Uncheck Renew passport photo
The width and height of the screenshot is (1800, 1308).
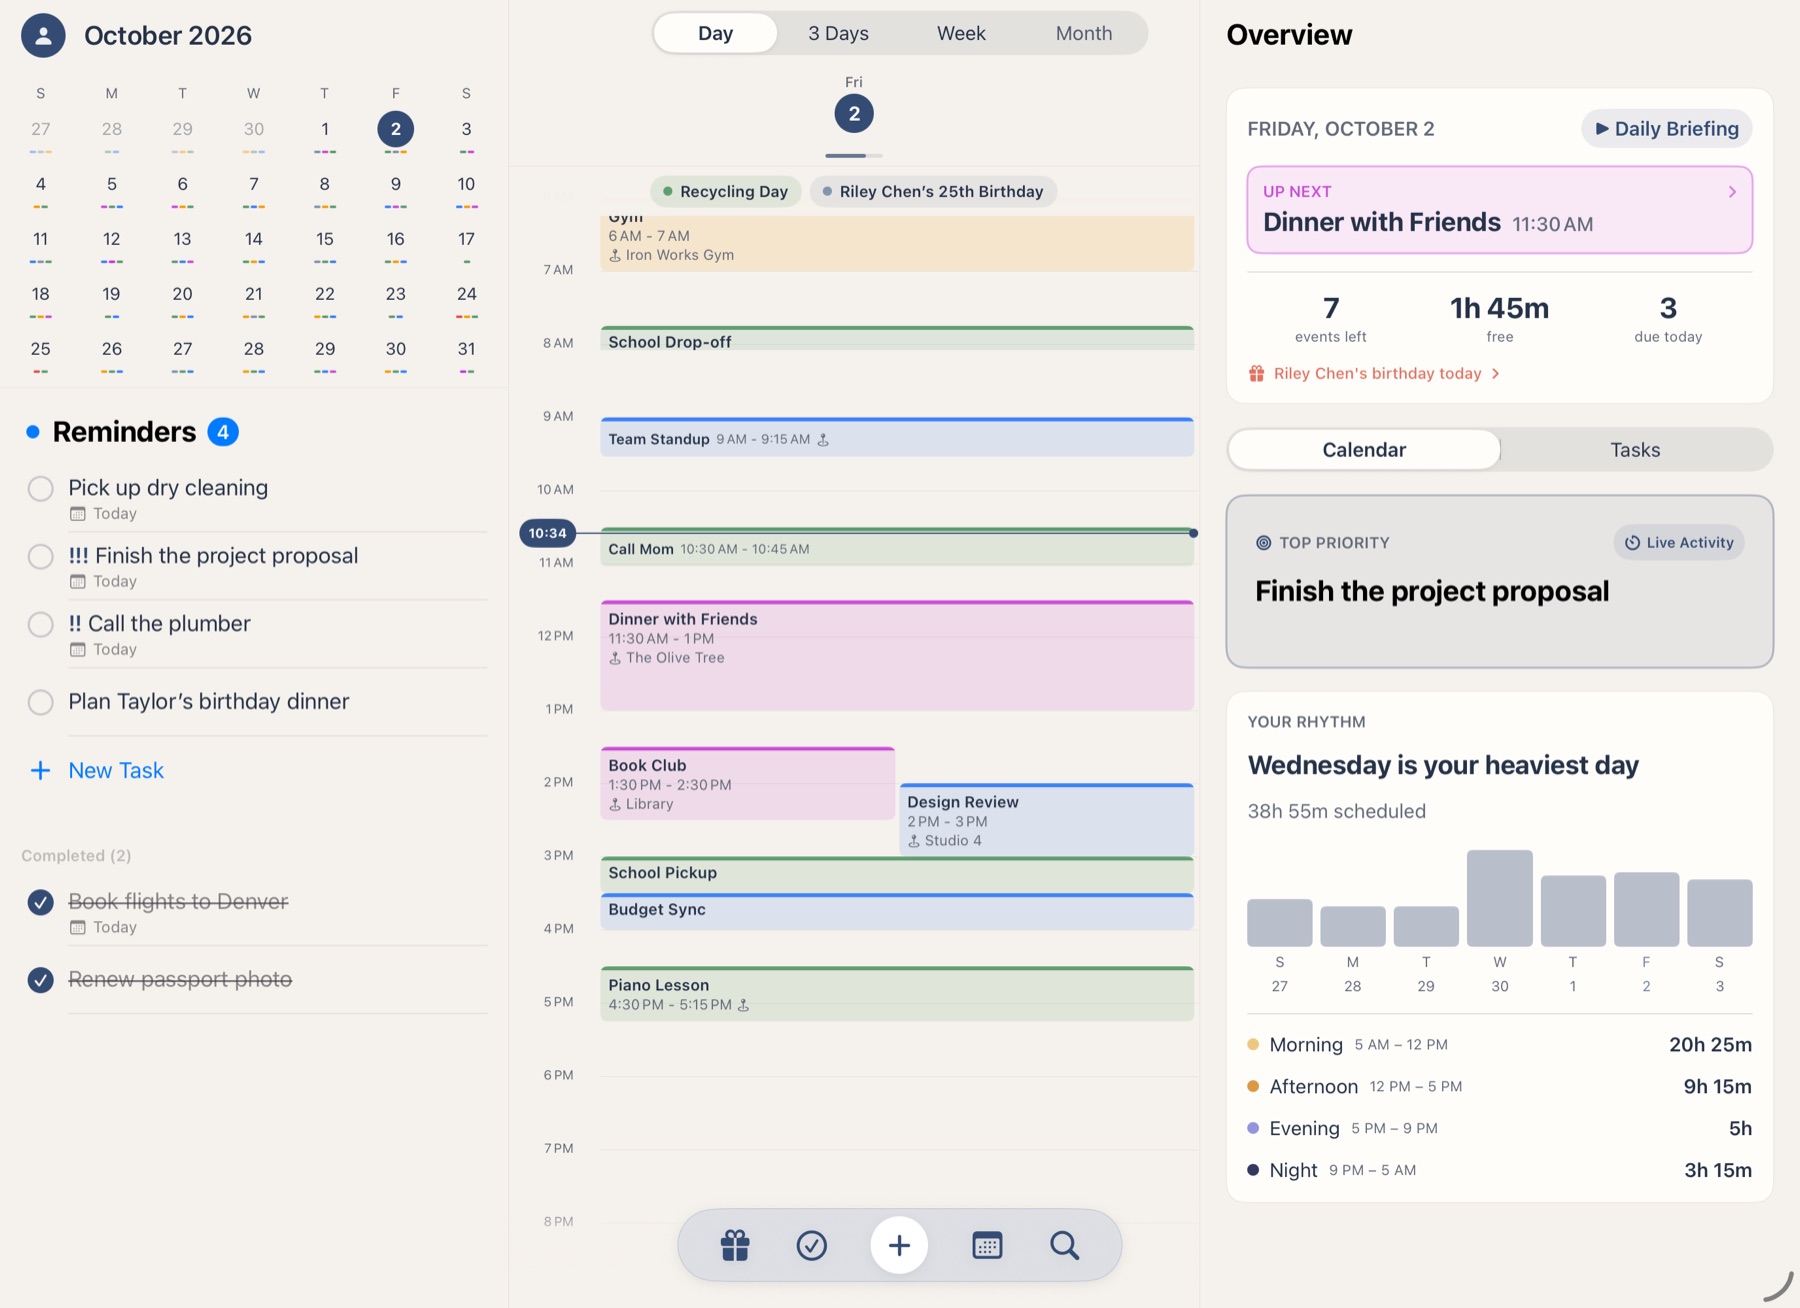point(40,980)
